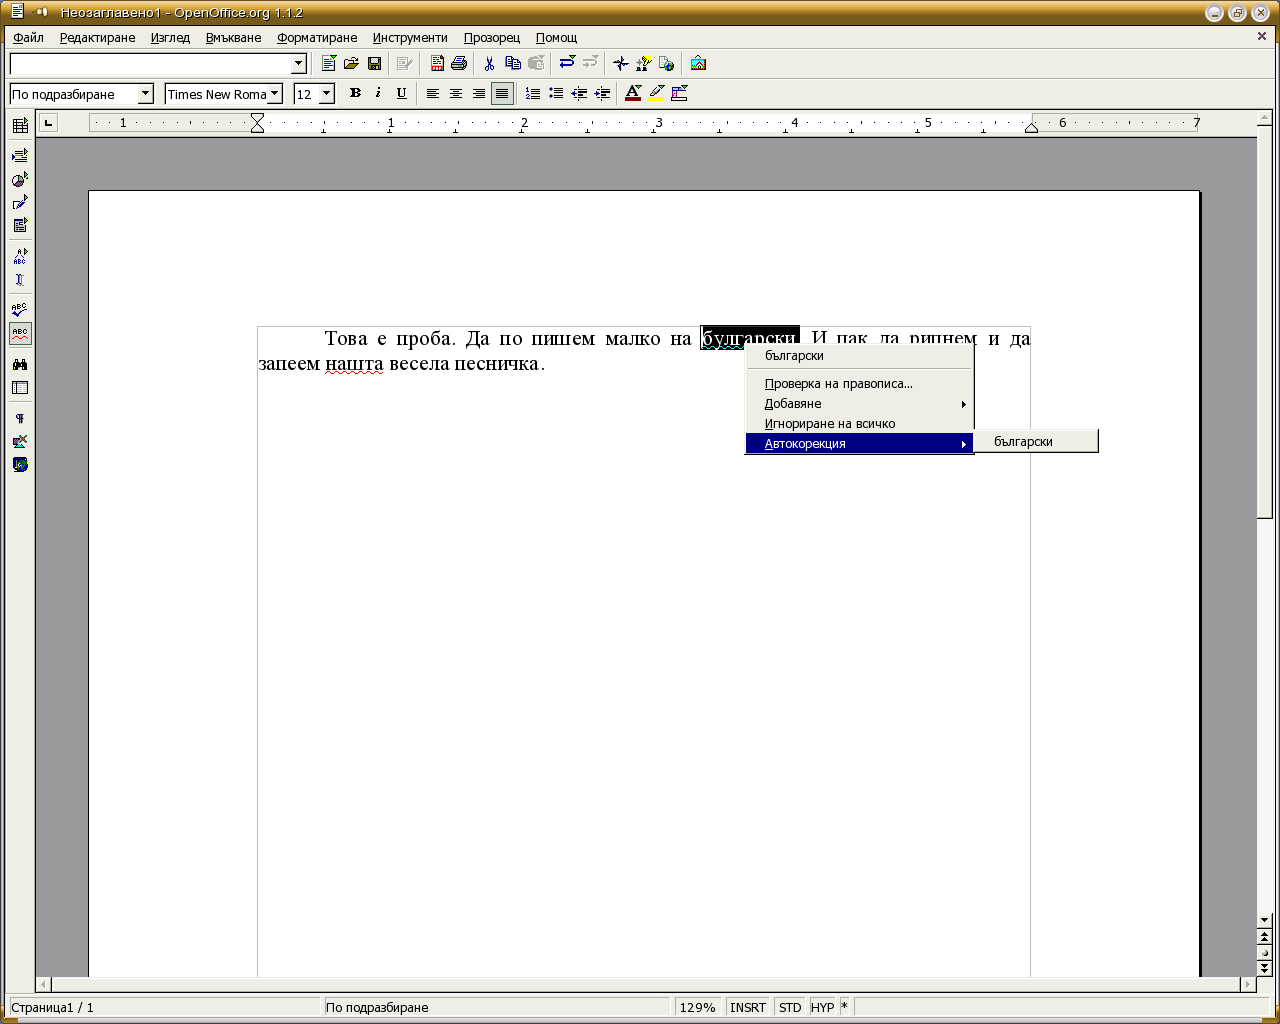Click the 129% zoom field in status bar
The width and height of the screenshot is (1280, 1024).
(698, 1007)
